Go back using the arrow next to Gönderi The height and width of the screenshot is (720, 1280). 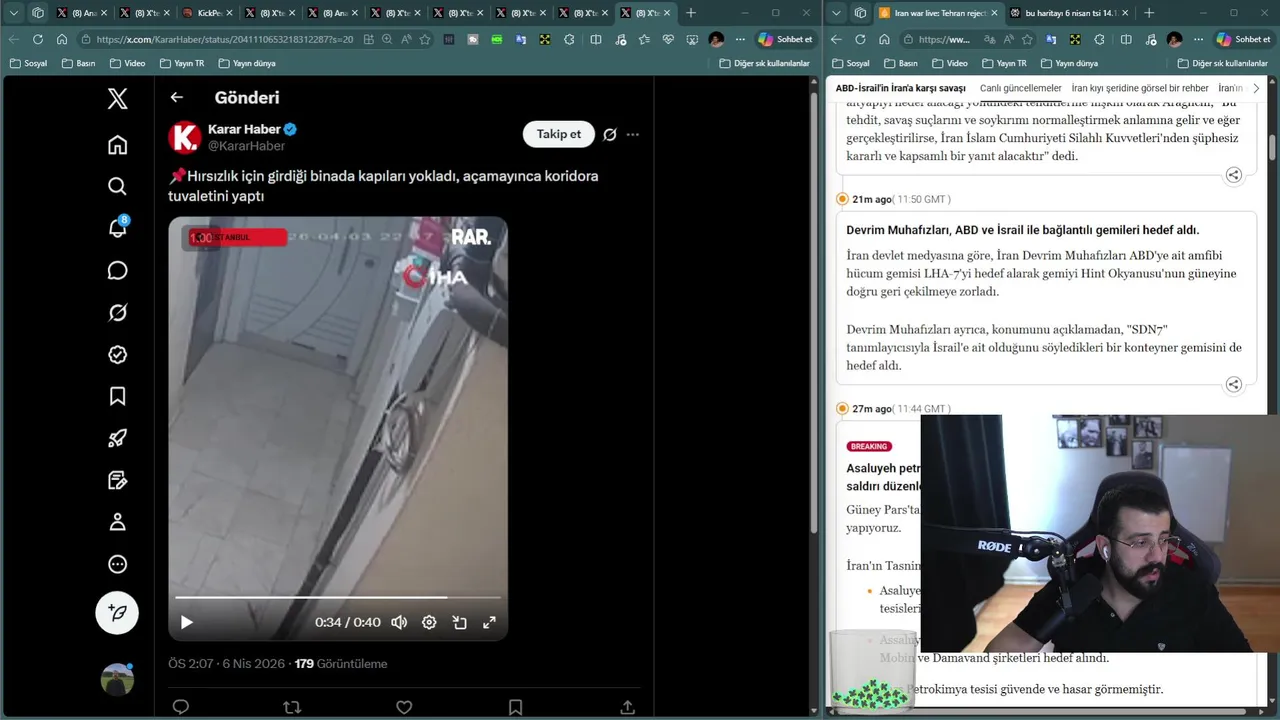click(x=177, y=97)
